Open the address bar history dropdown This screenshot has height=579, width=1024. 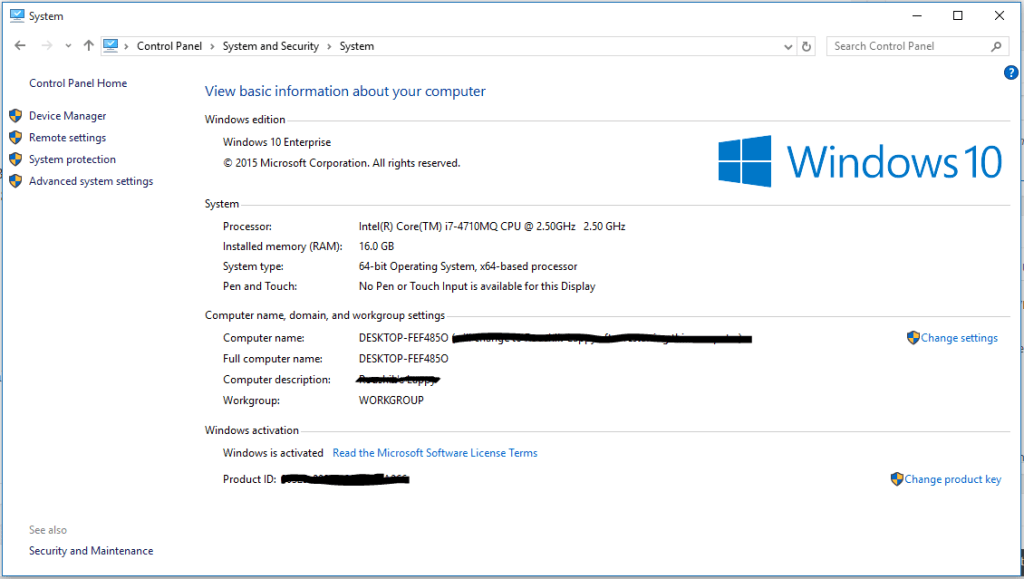click(788, 46)
